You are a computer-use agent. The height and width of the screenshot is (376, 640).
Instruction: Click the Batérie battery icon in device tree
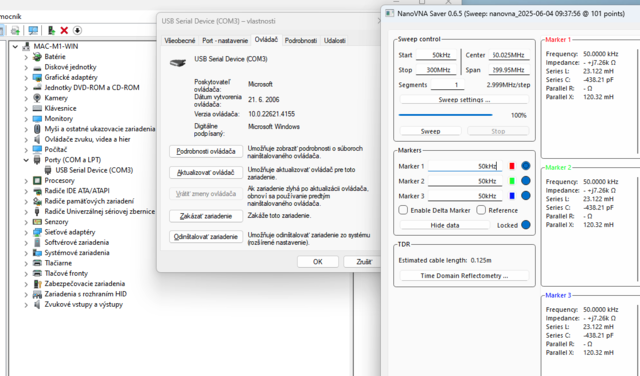[37, 57]
